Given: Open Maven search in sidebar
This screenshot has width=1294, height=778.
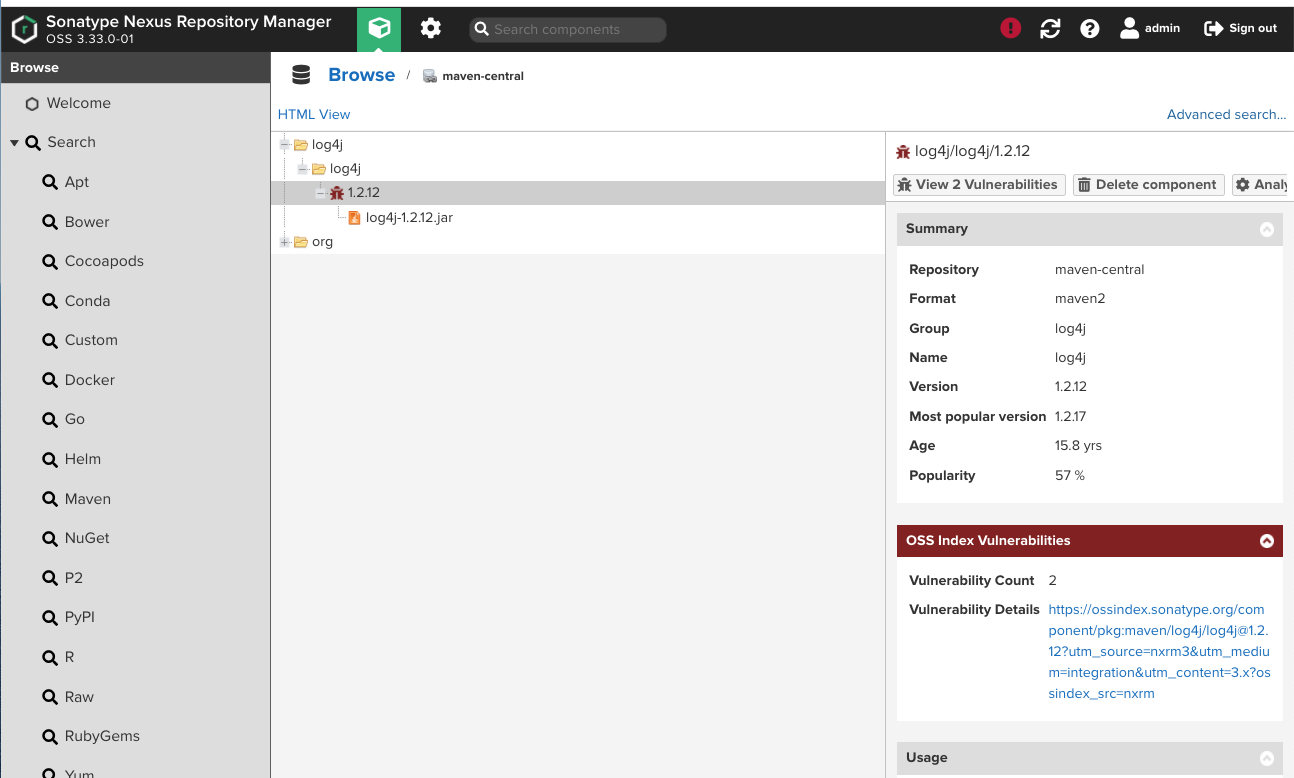Looking at the screenshot, I should point(87,499).
